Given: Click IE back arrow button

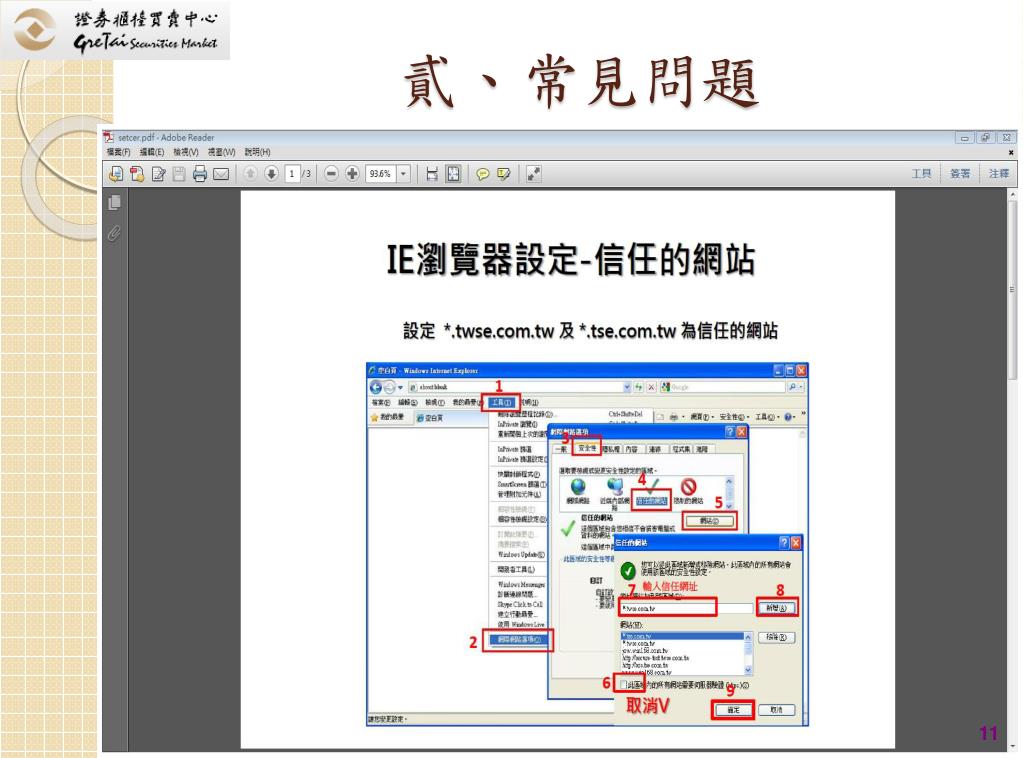Looking at the screenshot, I should (376, 387).
